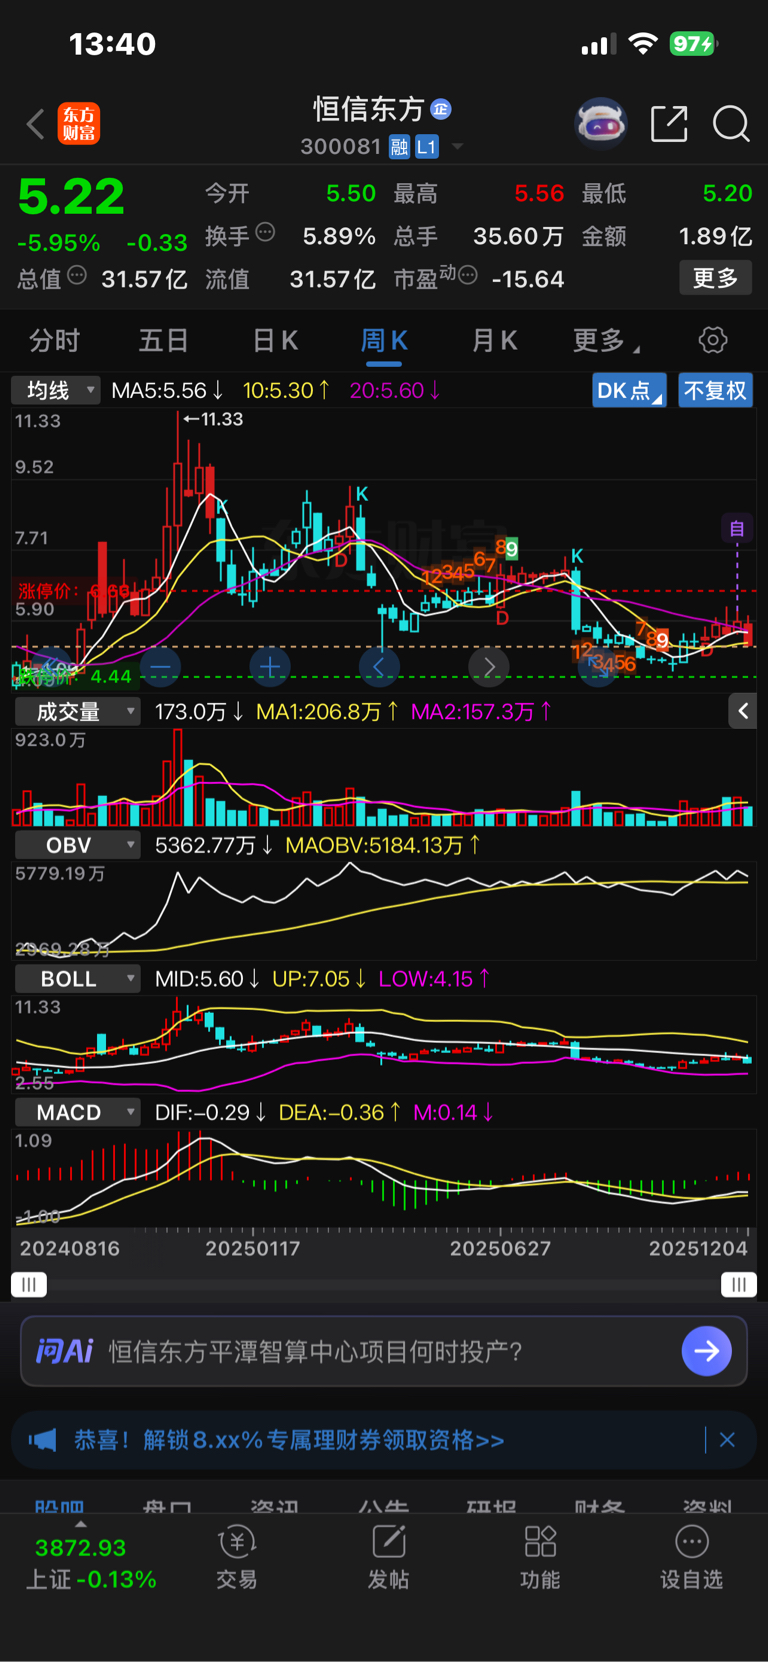Grab the left range slider handle
The width and height of the screenshot is (768, 1662).
tap(28, 1284)
